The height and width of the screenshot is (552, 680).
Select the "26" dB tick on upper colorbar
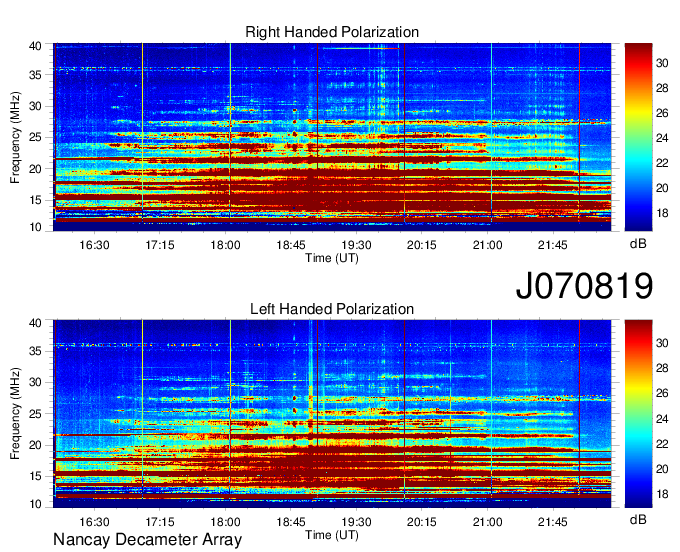[662, 114]
